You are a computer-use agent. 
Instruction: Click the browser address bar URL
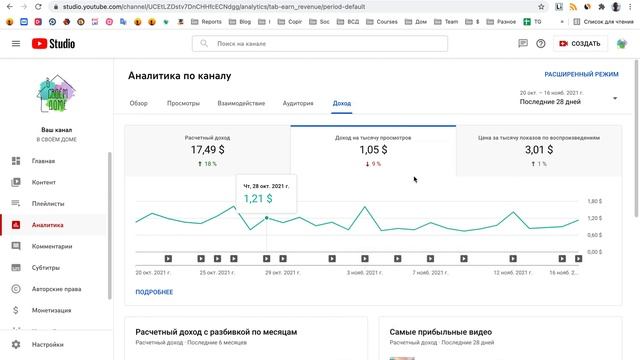214,7
